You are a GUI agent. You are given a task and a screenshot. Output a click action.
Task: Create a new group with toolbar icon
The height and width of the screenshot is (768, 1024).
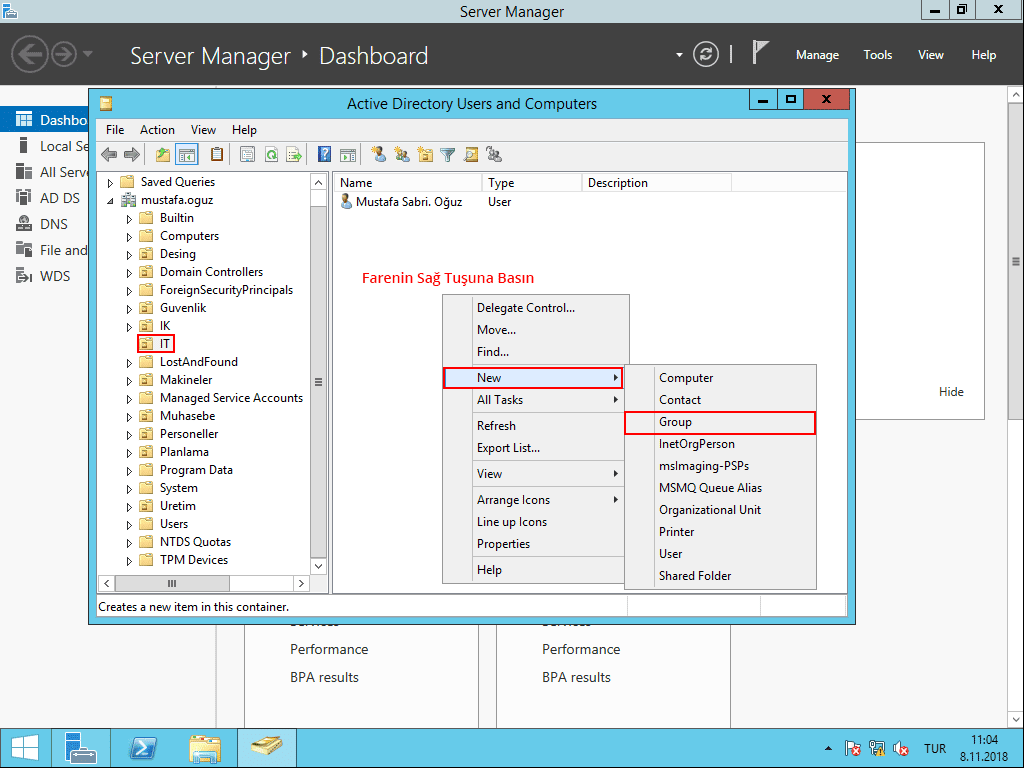coord(402,155)
